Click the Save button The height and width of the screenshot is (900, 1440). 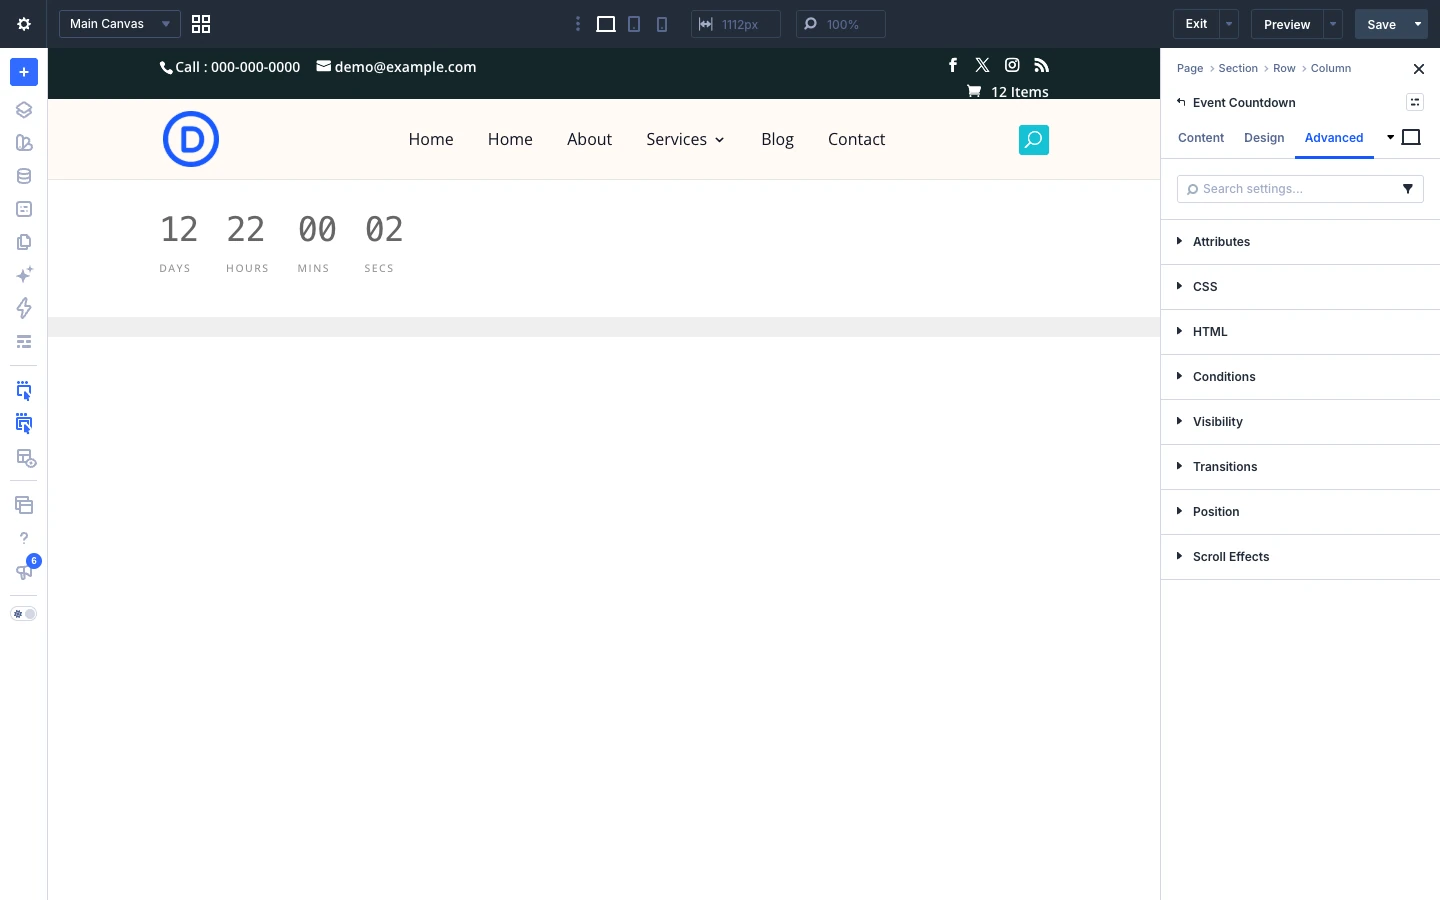1381,24
